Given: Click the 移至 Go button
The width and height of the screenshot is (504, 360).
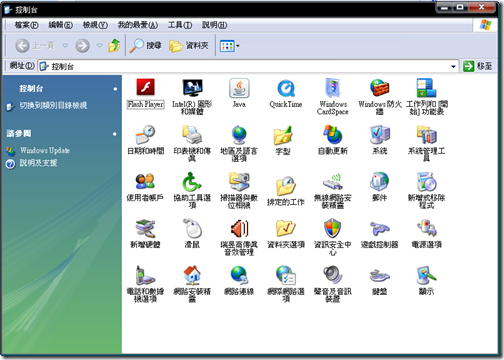Looking at the screenshot, I should (x=477, y=66).
